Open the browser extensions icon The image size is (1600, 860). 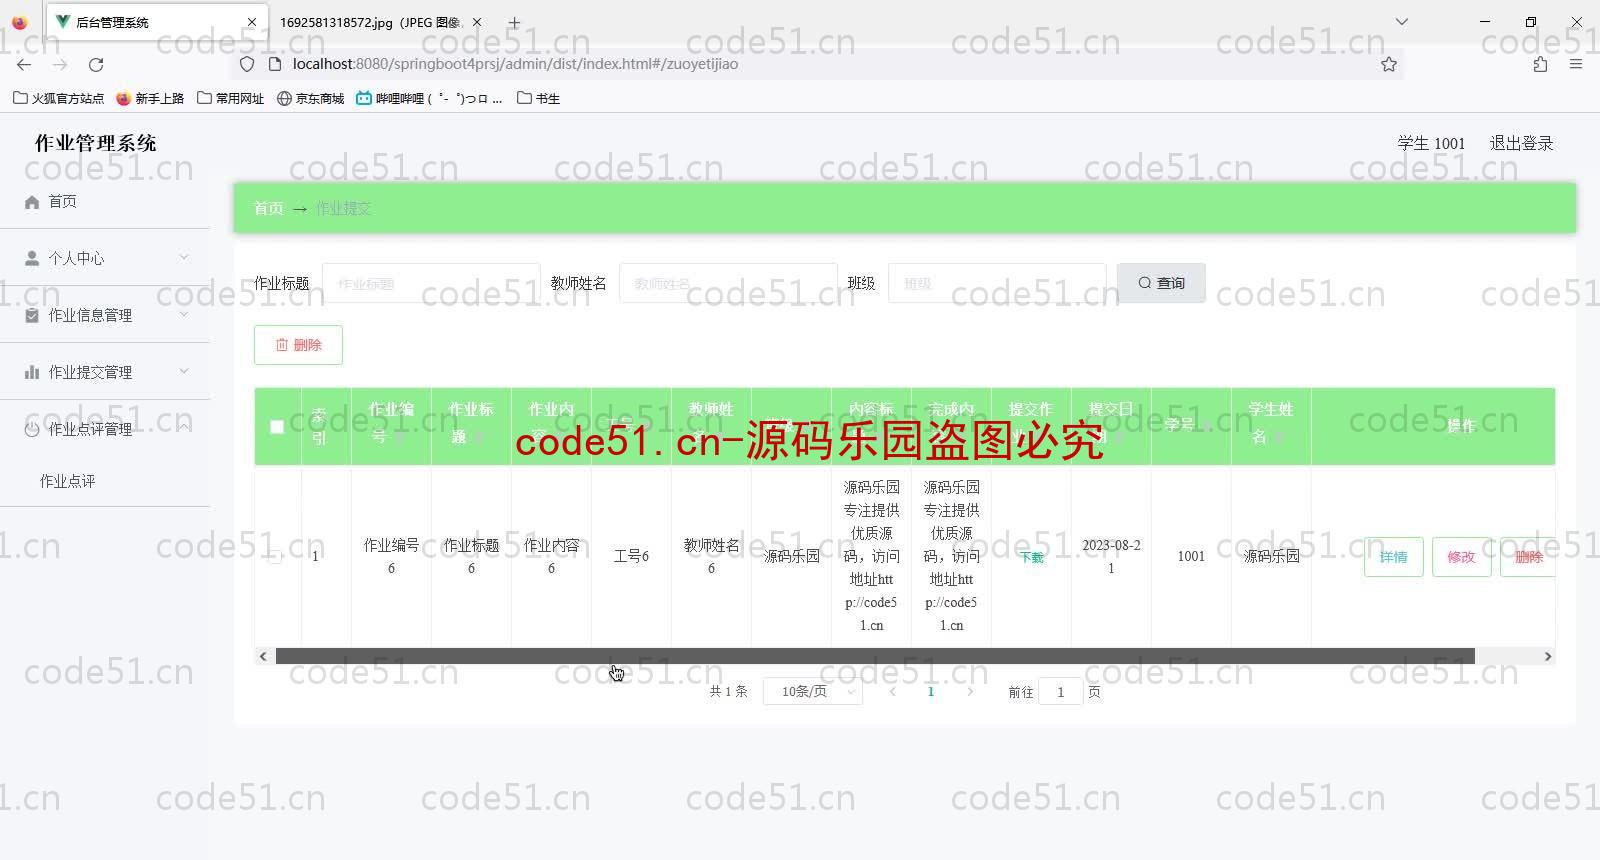(x=1540, y=64)
